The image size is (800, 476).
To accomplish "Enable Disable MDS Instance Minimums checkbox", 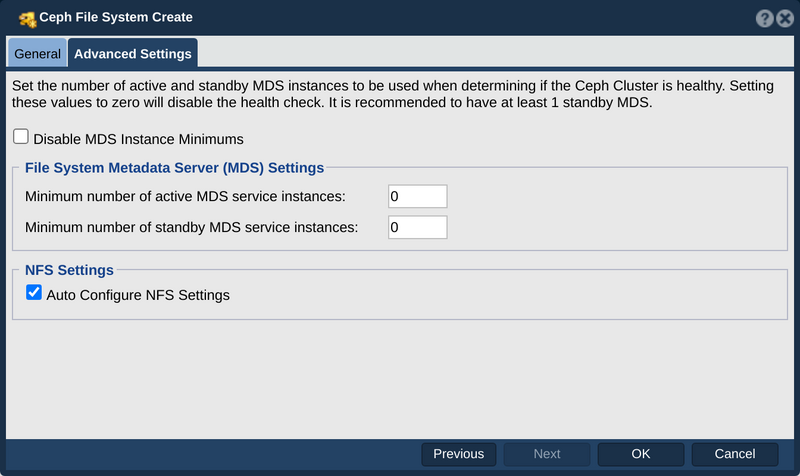I will pos(21,137).
